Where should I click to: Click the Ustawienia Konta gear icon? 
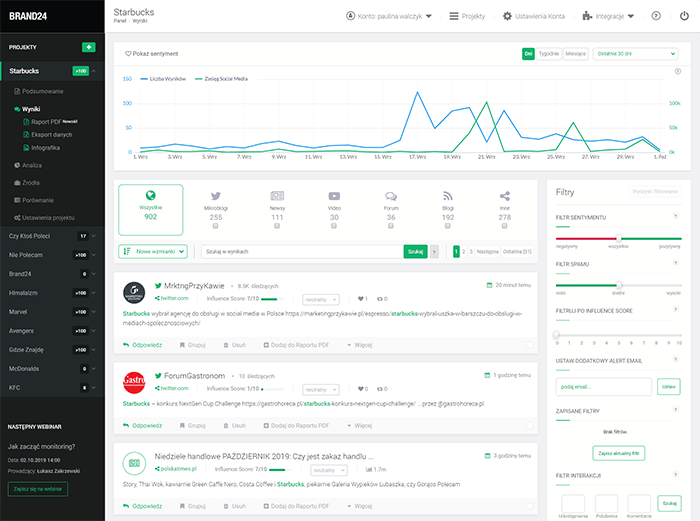pyautogui.click(x=507, y=16)
